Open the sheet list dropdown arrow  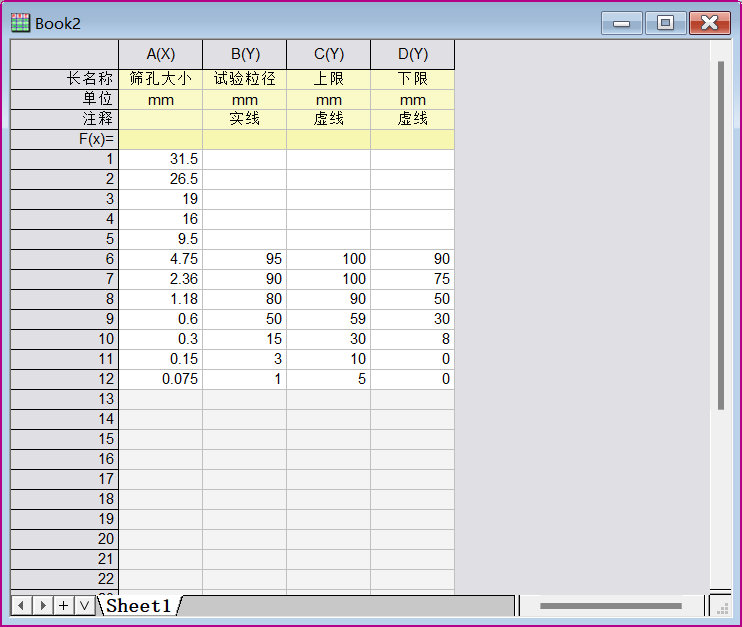coord(84,605)
